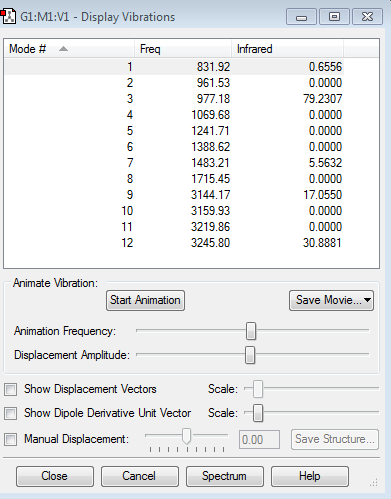Click infrared value 5.5632

pyautogui.click(x=325, y=163)
